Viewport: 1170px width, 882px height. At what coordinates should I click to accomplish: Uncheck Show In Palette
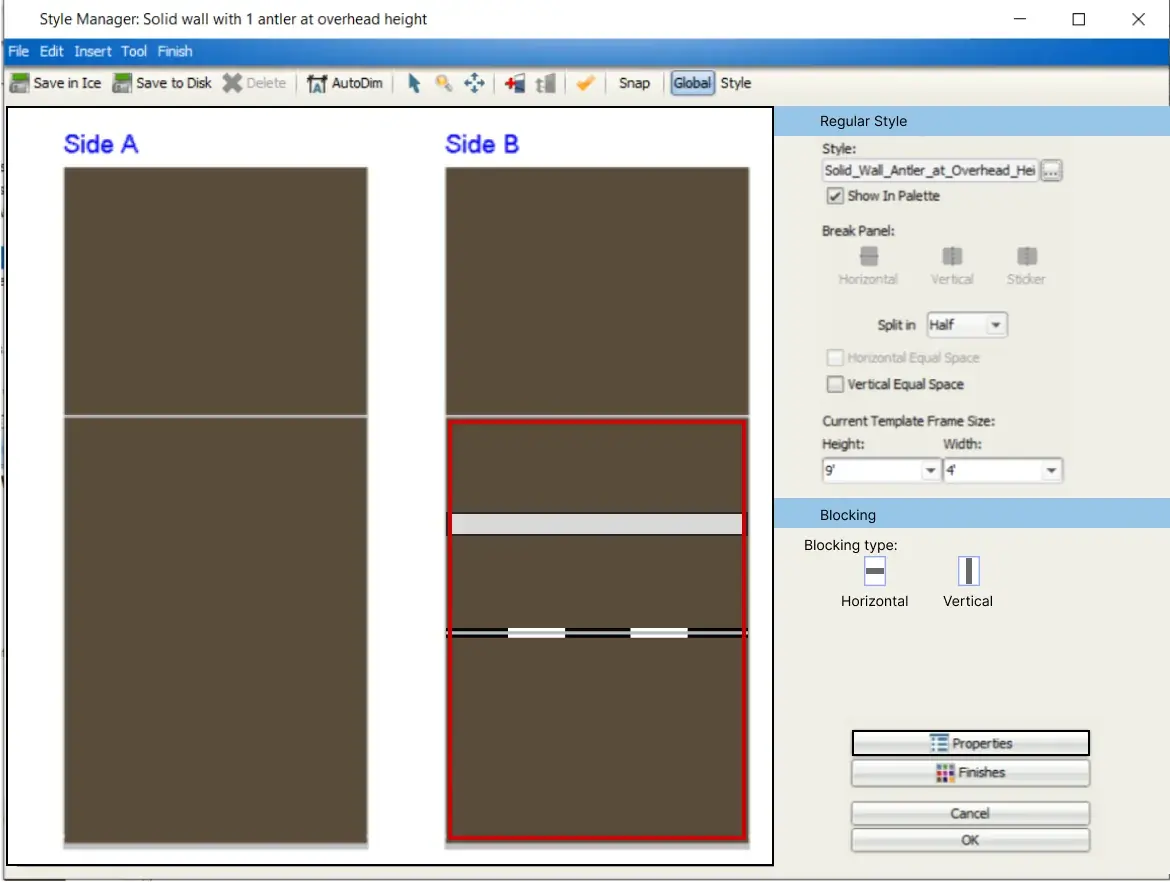[835, 196]
